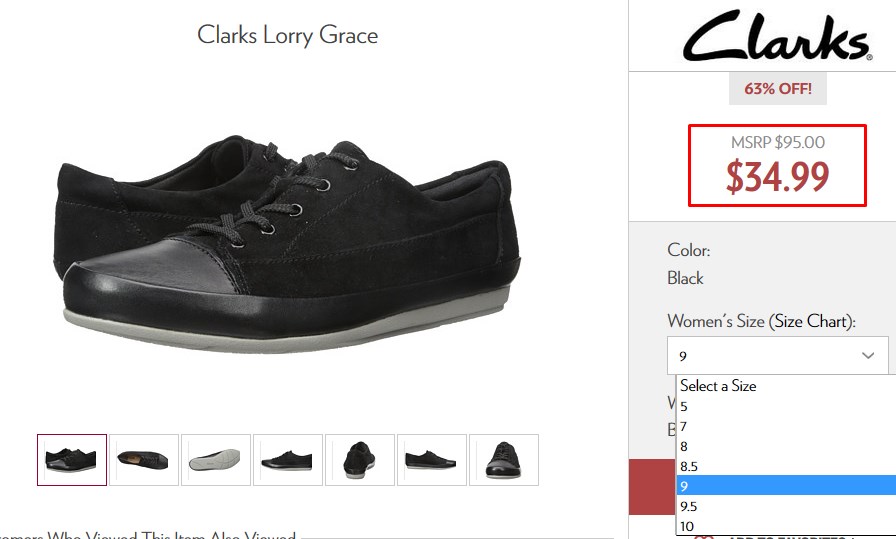This screenshot has width=896, height=539.
Task: Click the Clarks brand logo
Action: tap(777, 35)
